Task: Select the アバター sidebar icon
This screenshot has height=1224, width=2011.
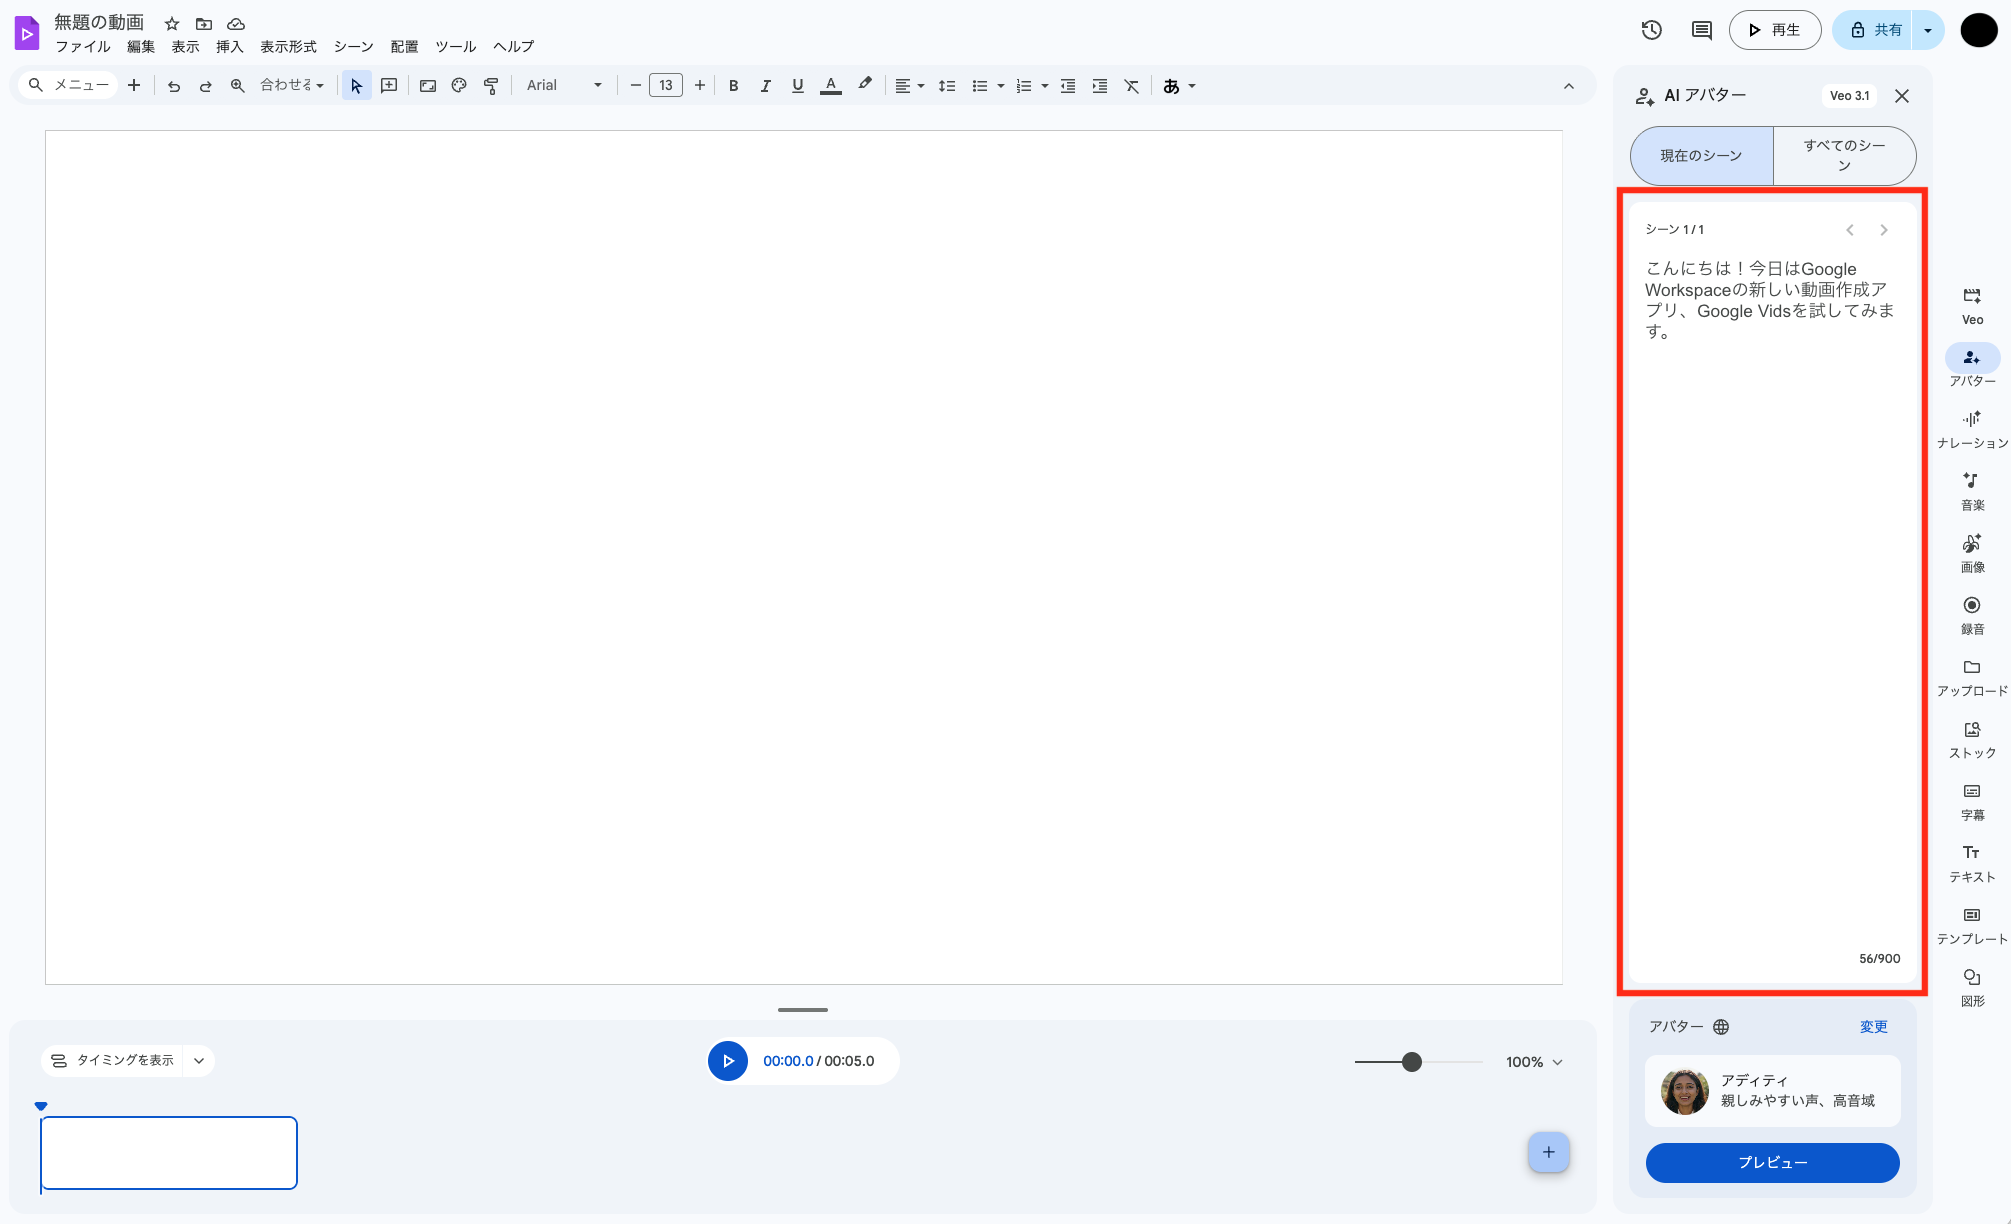Action: (1972, 357)
